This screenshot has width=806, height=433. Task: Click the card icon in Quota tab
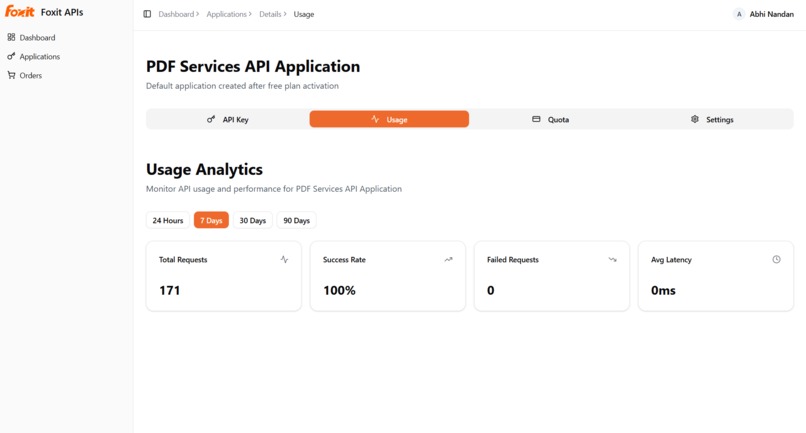click(x=536, y=119)
